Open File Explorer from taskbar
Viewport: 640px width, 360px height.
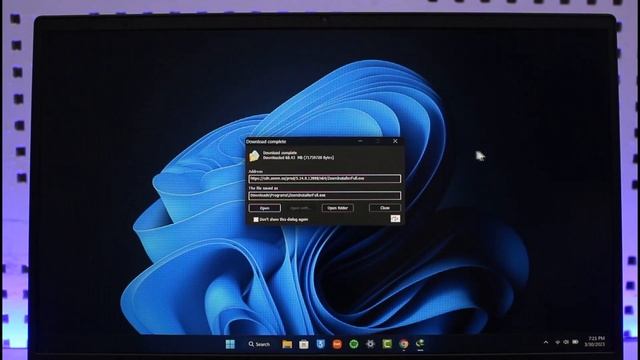287,344
